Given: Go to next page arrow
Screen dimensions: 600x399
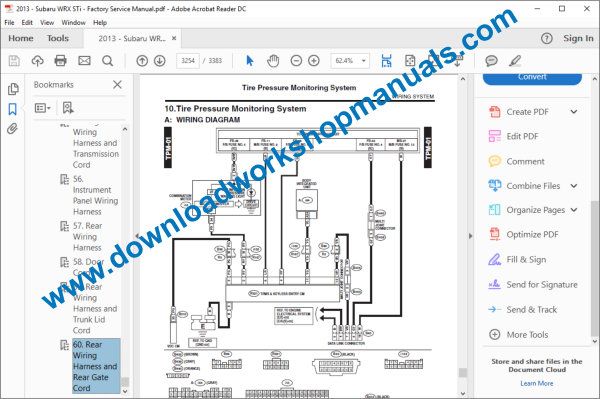Looking at the screenshot, I should click(x=160, y=61).
